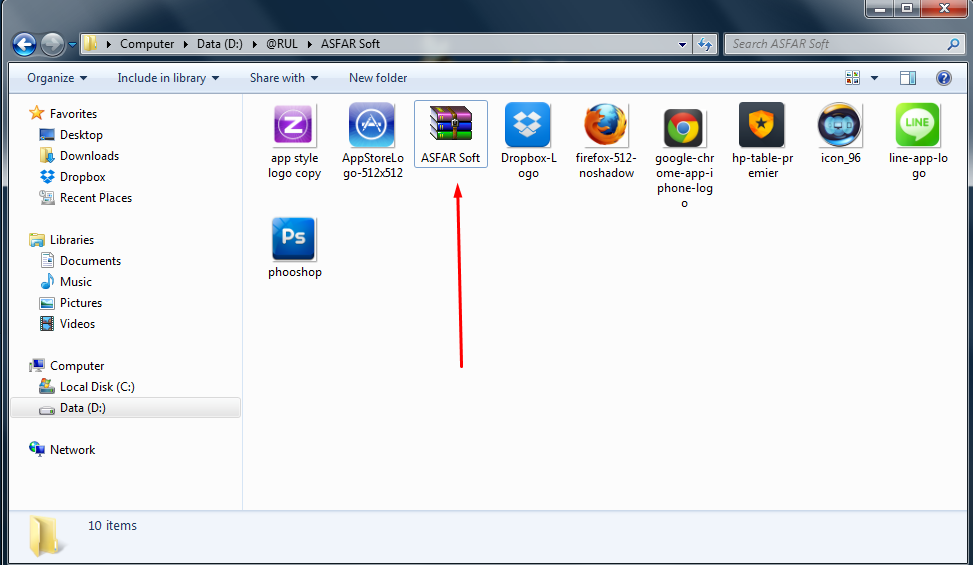973x565 pixels.
Task: Click the Forward navigation arrow
Action: [52, 44]
